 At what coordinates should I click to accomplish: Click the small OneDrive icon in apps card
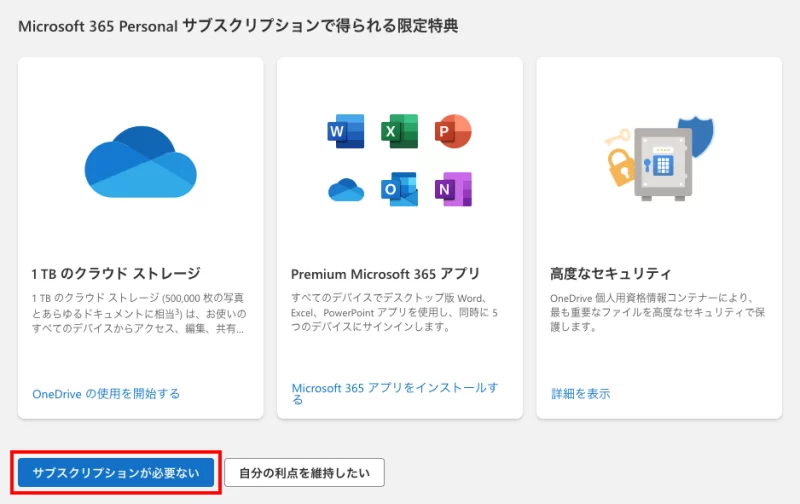[345, 188]
